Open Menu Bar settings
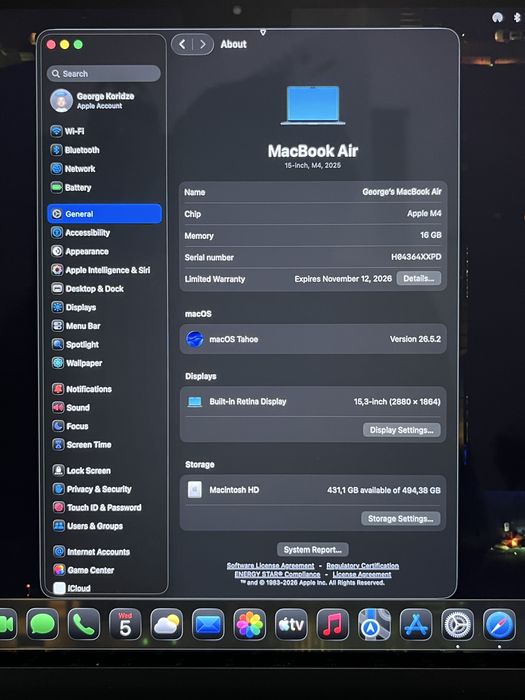Screen dimensions: 525x700 pos(76,326)
